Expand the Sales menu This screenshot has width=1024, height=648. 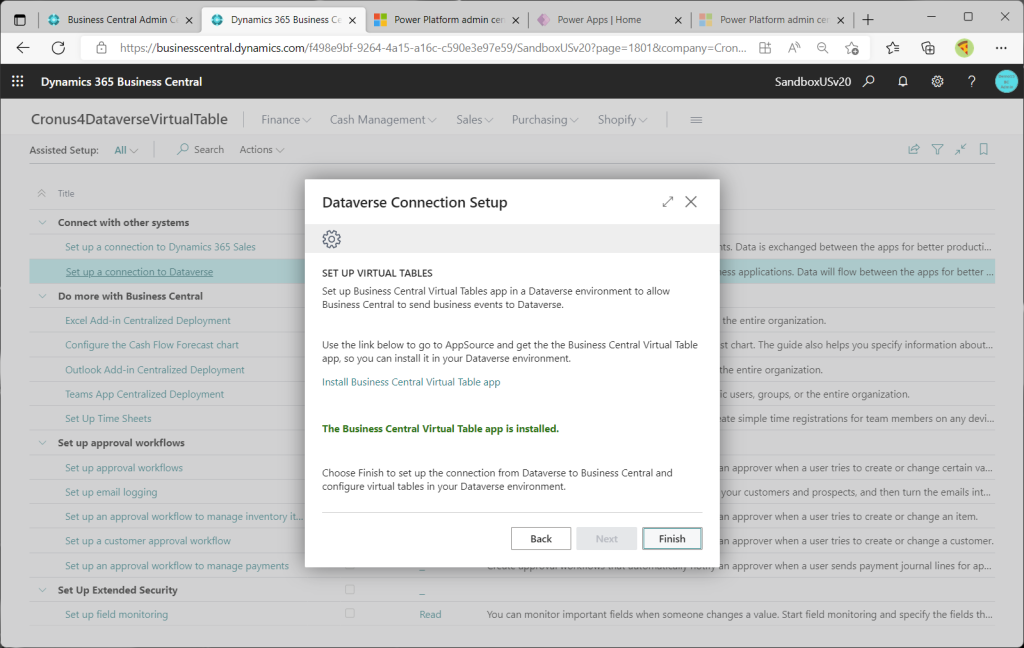click(x=475, y=120)
